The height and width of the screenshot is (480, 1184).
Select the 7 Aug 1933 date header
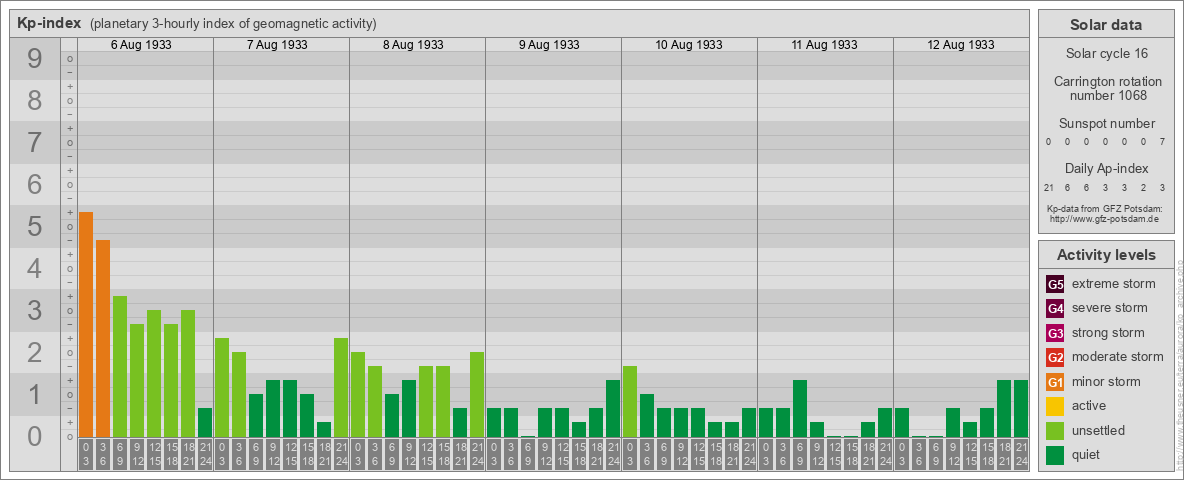(277, 45)
